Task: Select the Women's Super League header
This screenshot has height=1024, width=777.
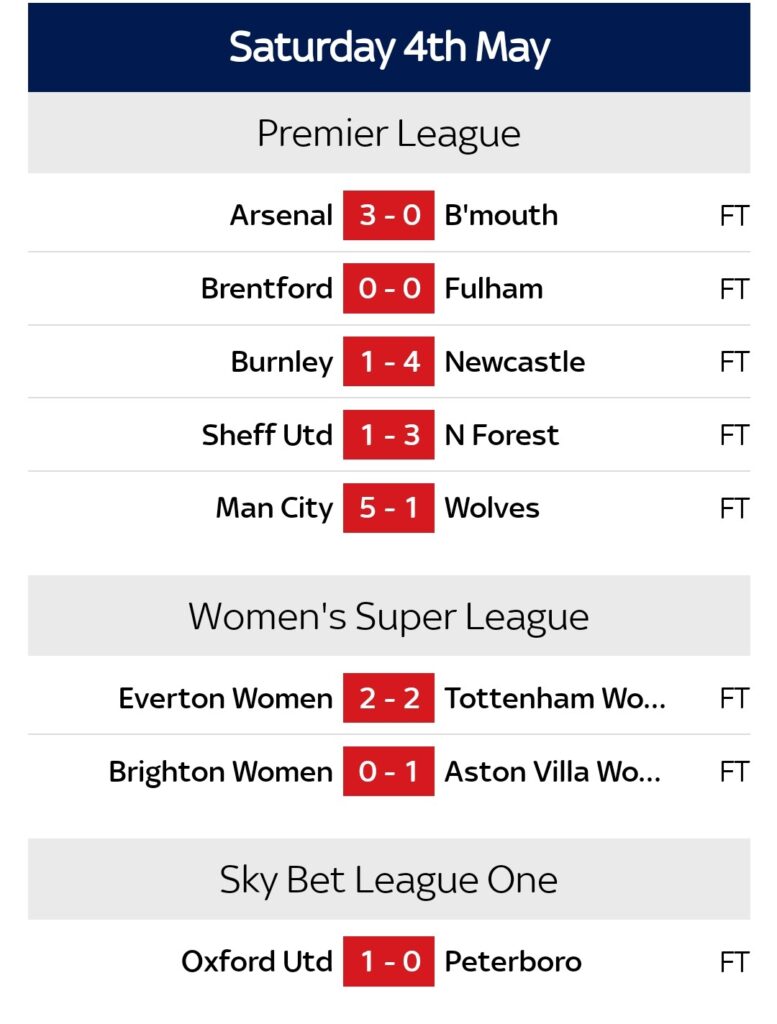Action: coord(388,616)
